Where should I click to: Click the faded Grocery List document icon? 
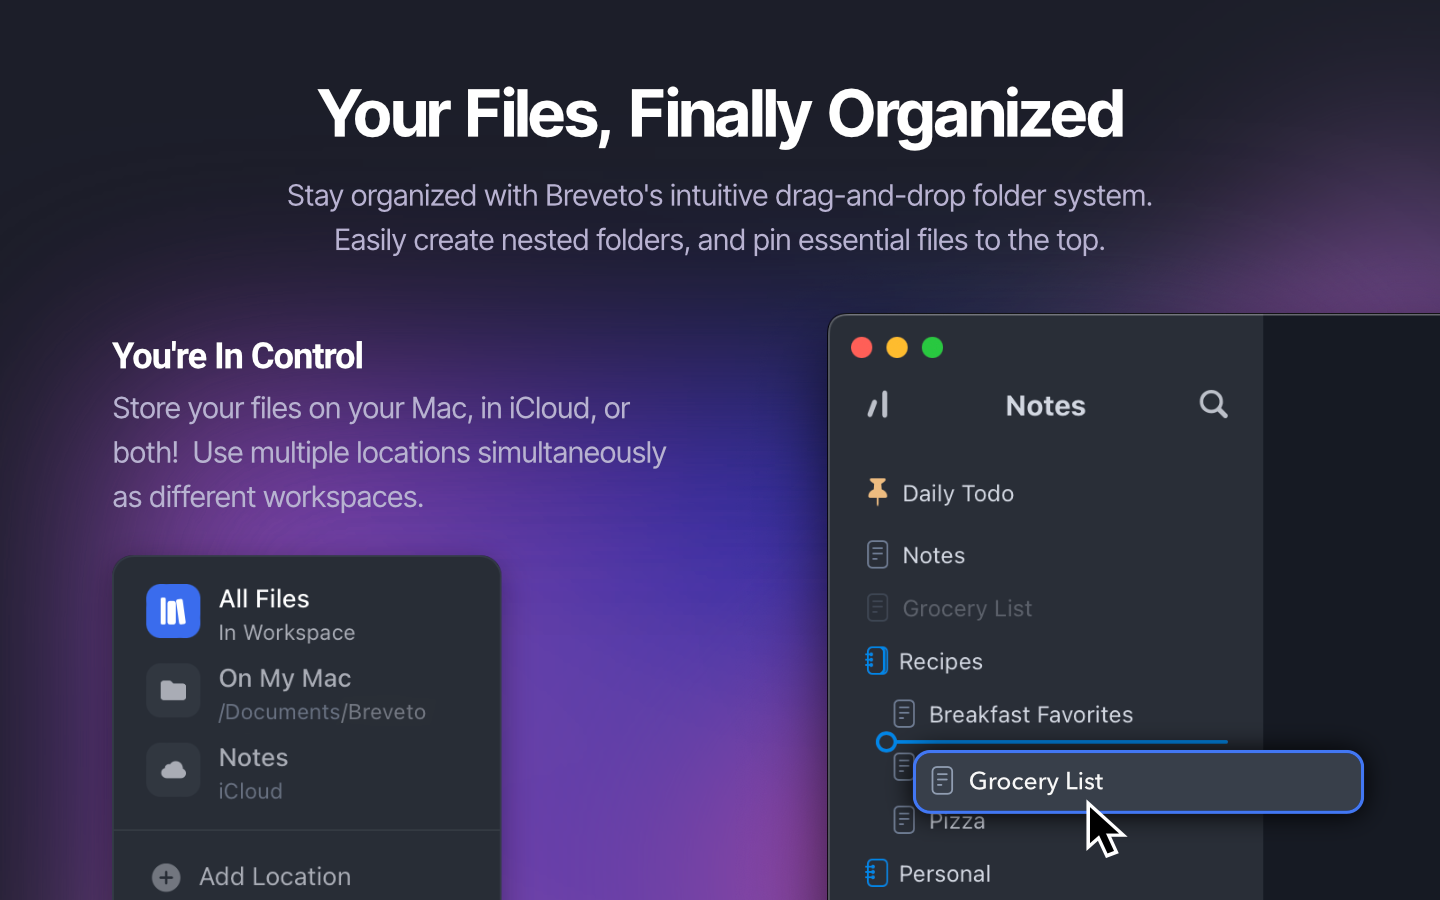tap(877, 608)
